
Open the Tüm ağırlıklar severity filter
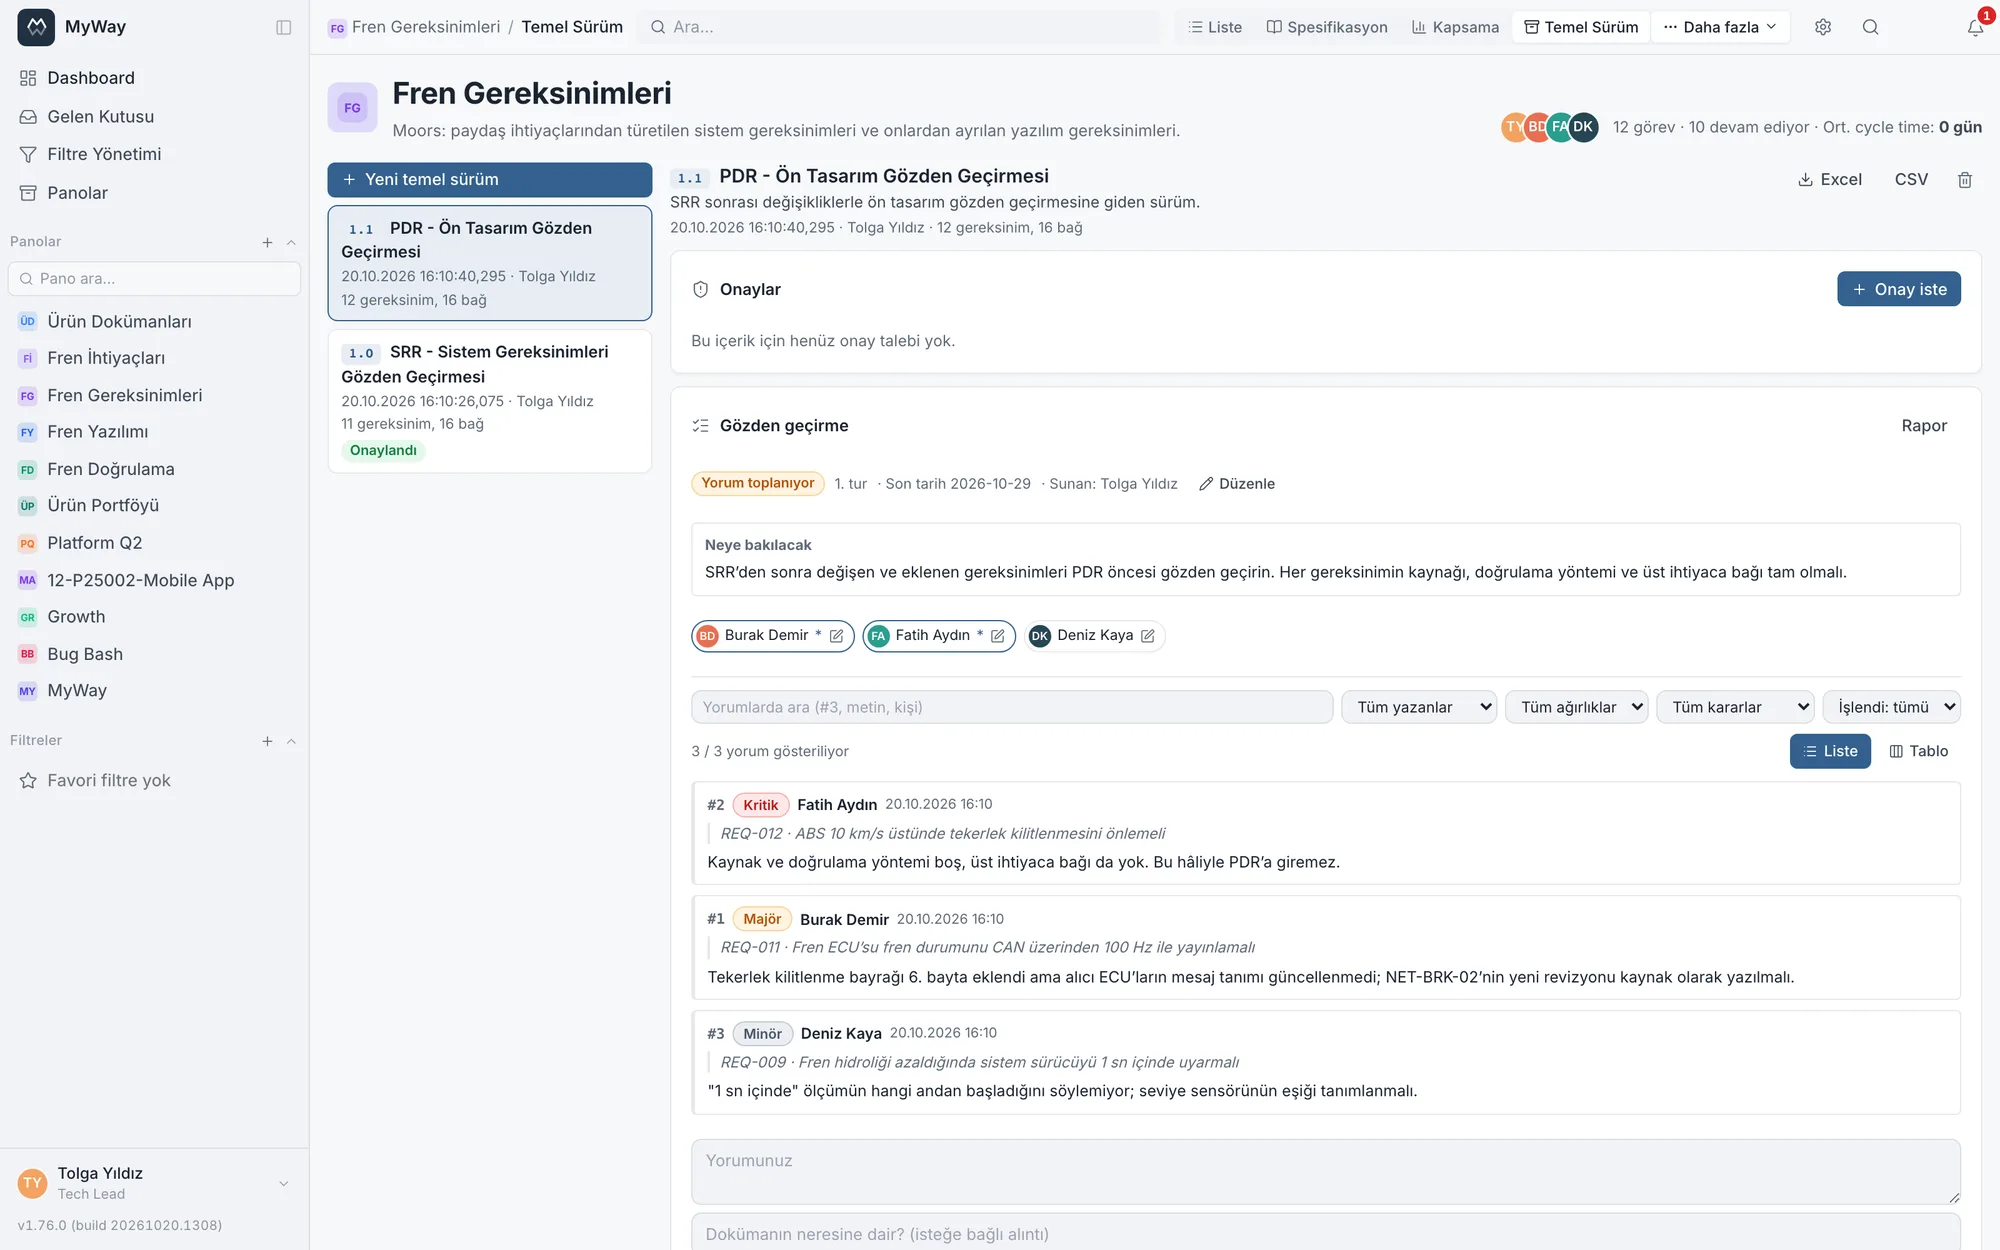1577,707
